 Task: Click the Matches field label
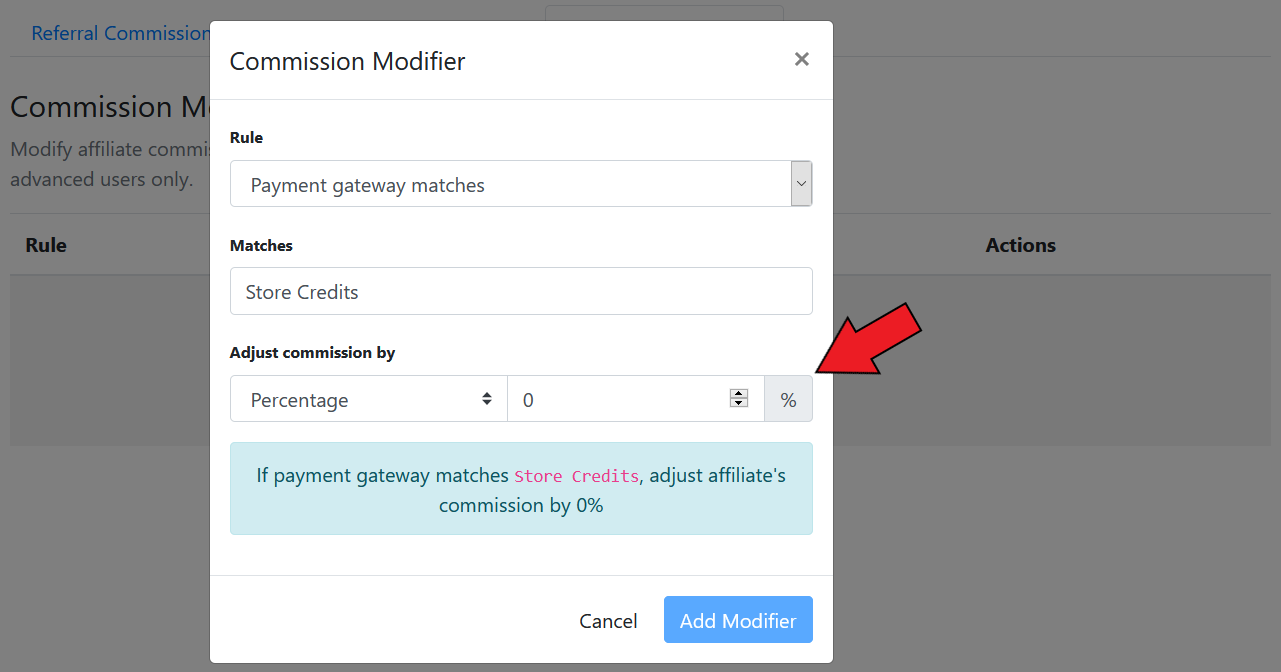pyautogui.click(x=261, y=245)
